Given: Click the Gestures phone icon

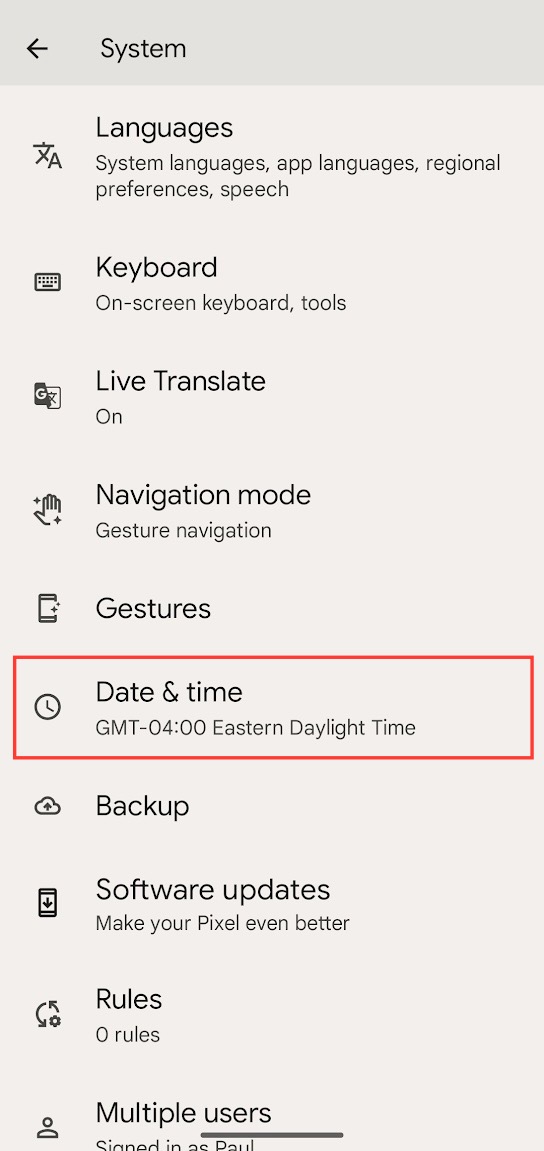Looking at the screenshot, I should (x=48, y=609).
